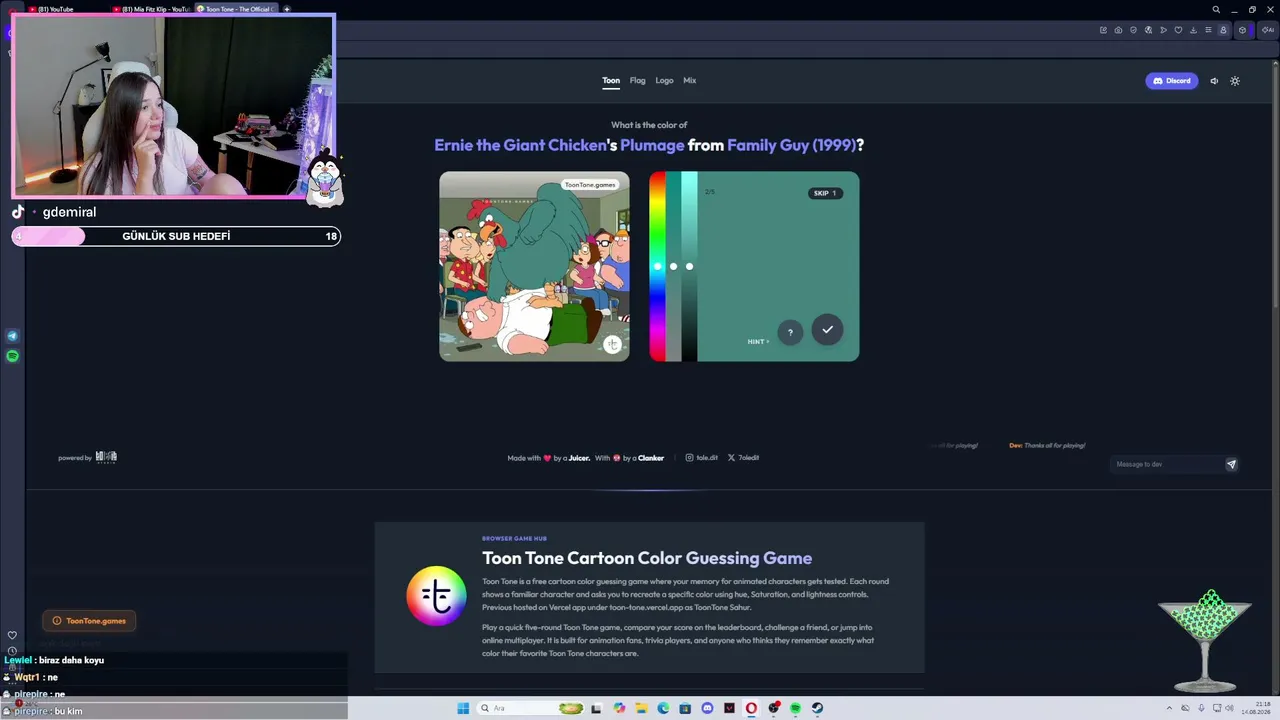Open Discord from the taskbar
The height and width of the screenshot is (720, 1280).
[707, 708]
